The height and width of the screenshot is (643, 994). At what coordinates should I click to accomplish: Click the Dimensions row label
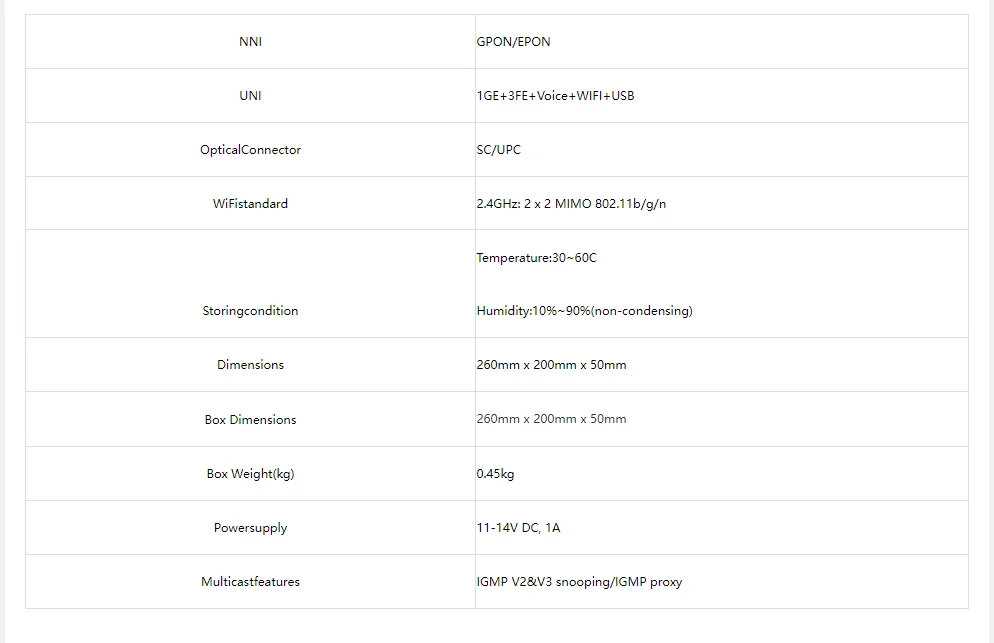250,365
